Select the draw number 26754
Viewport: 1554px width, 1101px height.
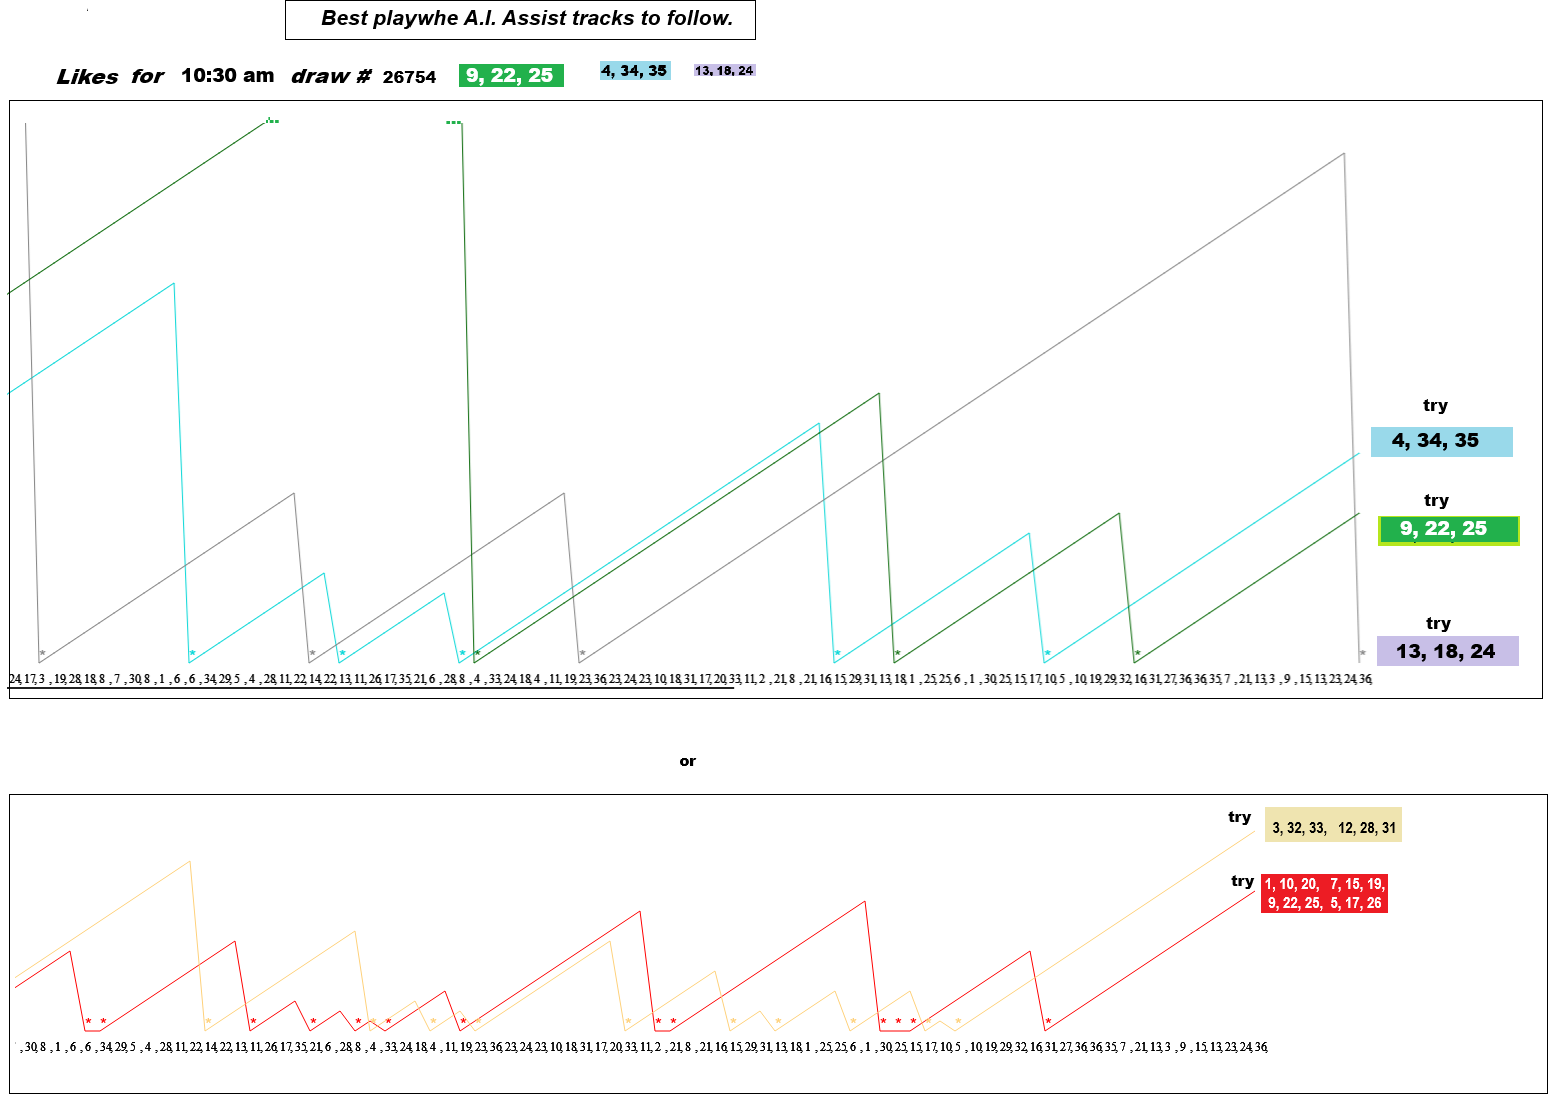(409, 78)
